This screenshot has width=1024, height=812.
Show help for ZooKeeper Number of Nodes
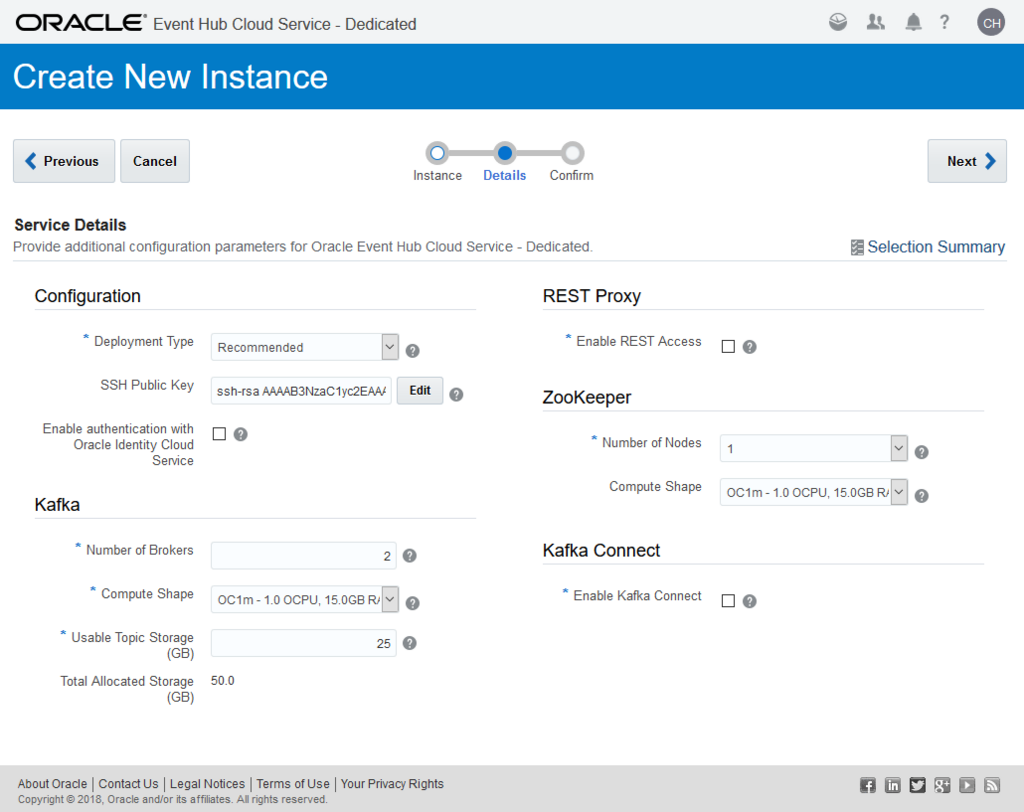click(x=921, y=452)
